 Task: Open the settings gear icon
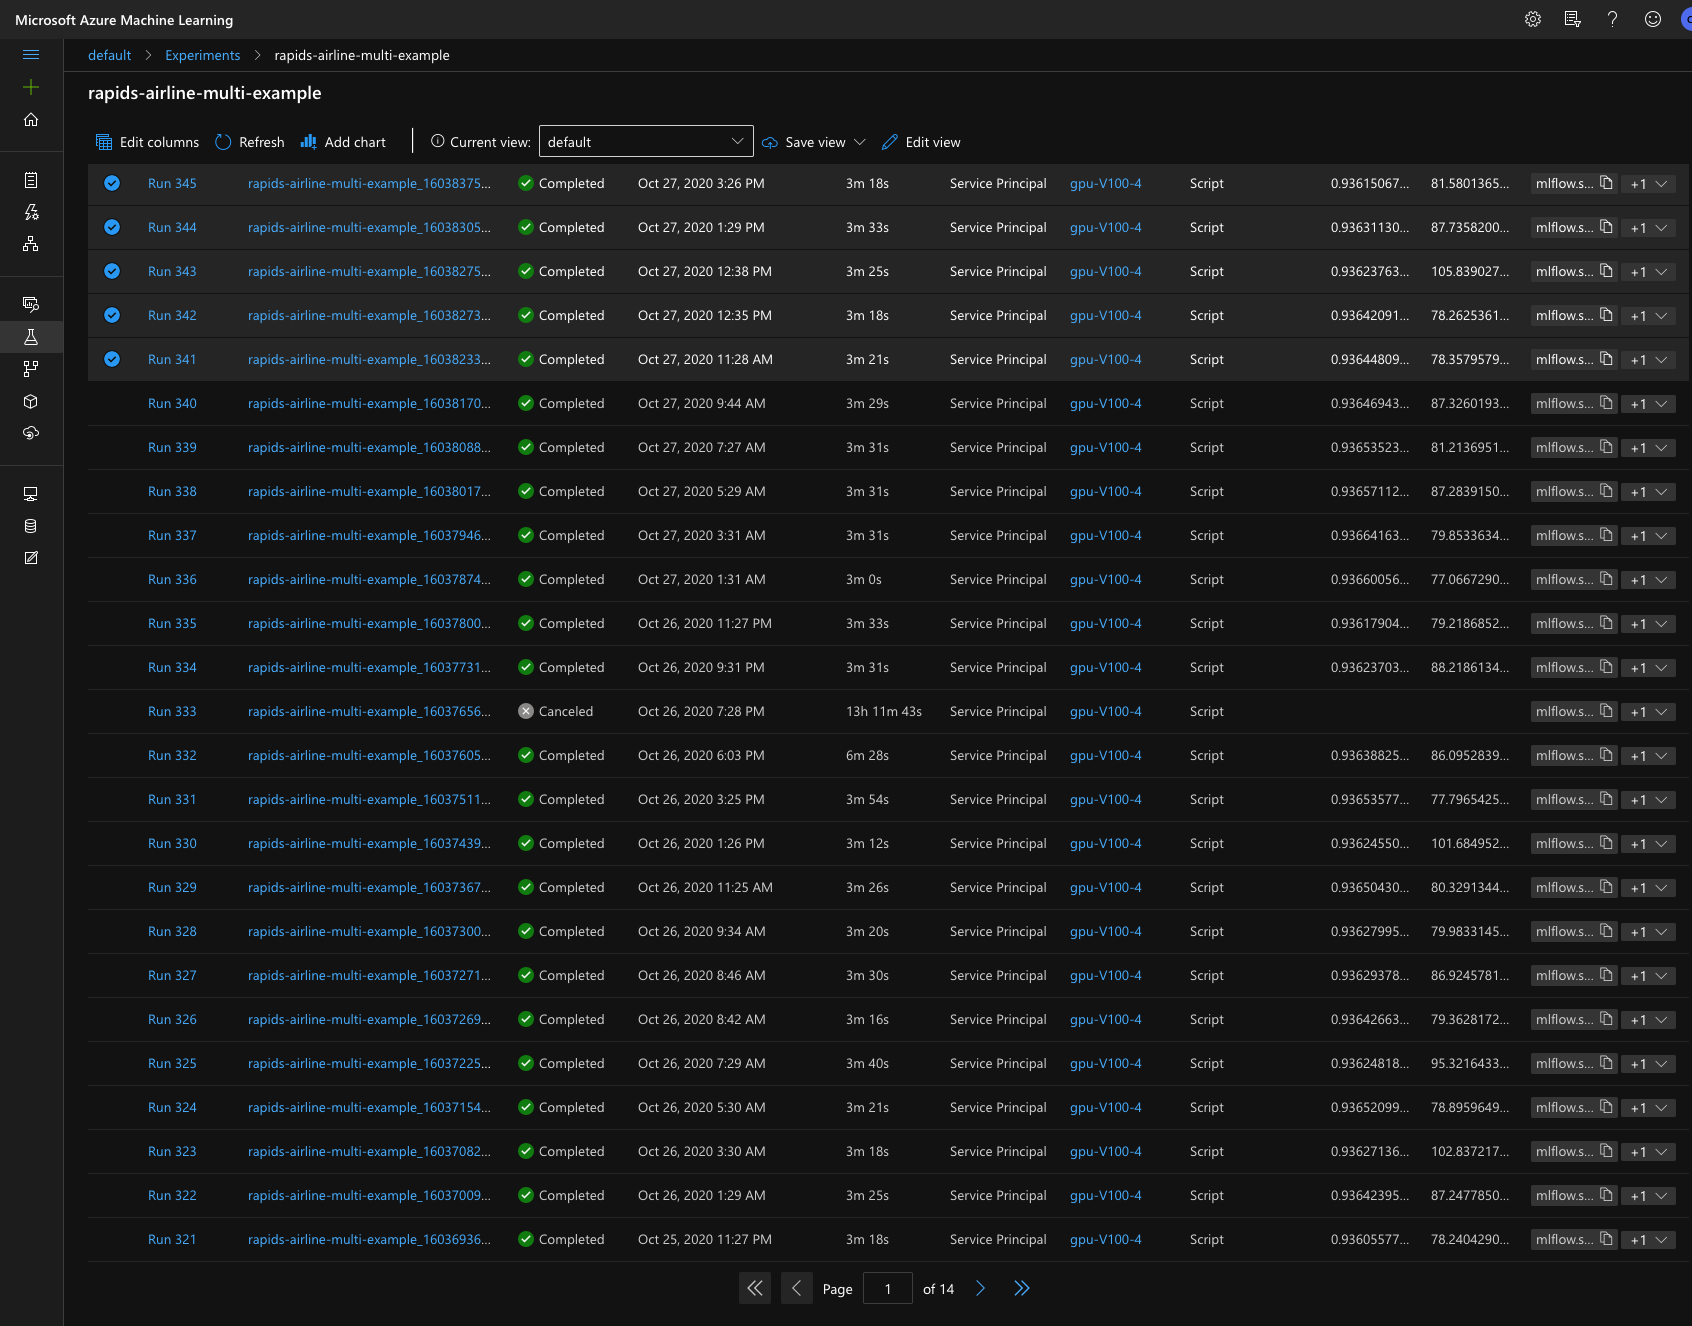click(x=1533, y=19)
